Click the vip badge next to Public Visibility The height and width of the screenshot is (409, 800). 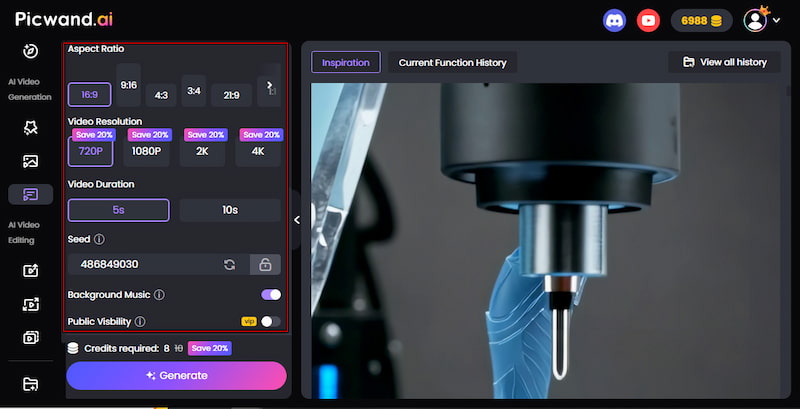249,322
